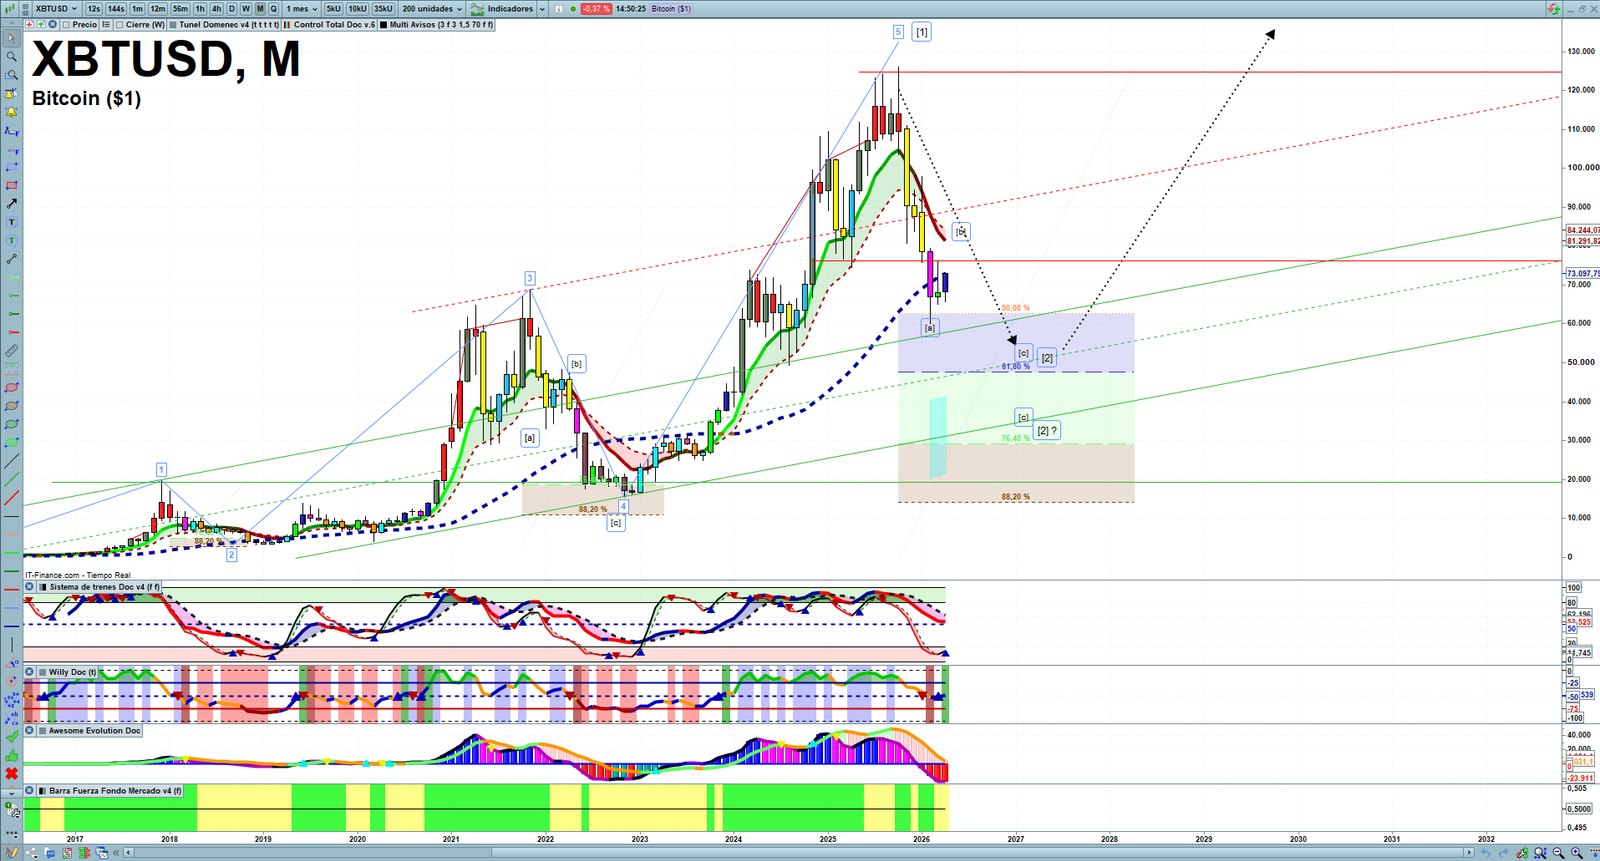Viewport: 1600px width, 861px height.
Task: Open the price list settings icon
Action: point(106,25)
